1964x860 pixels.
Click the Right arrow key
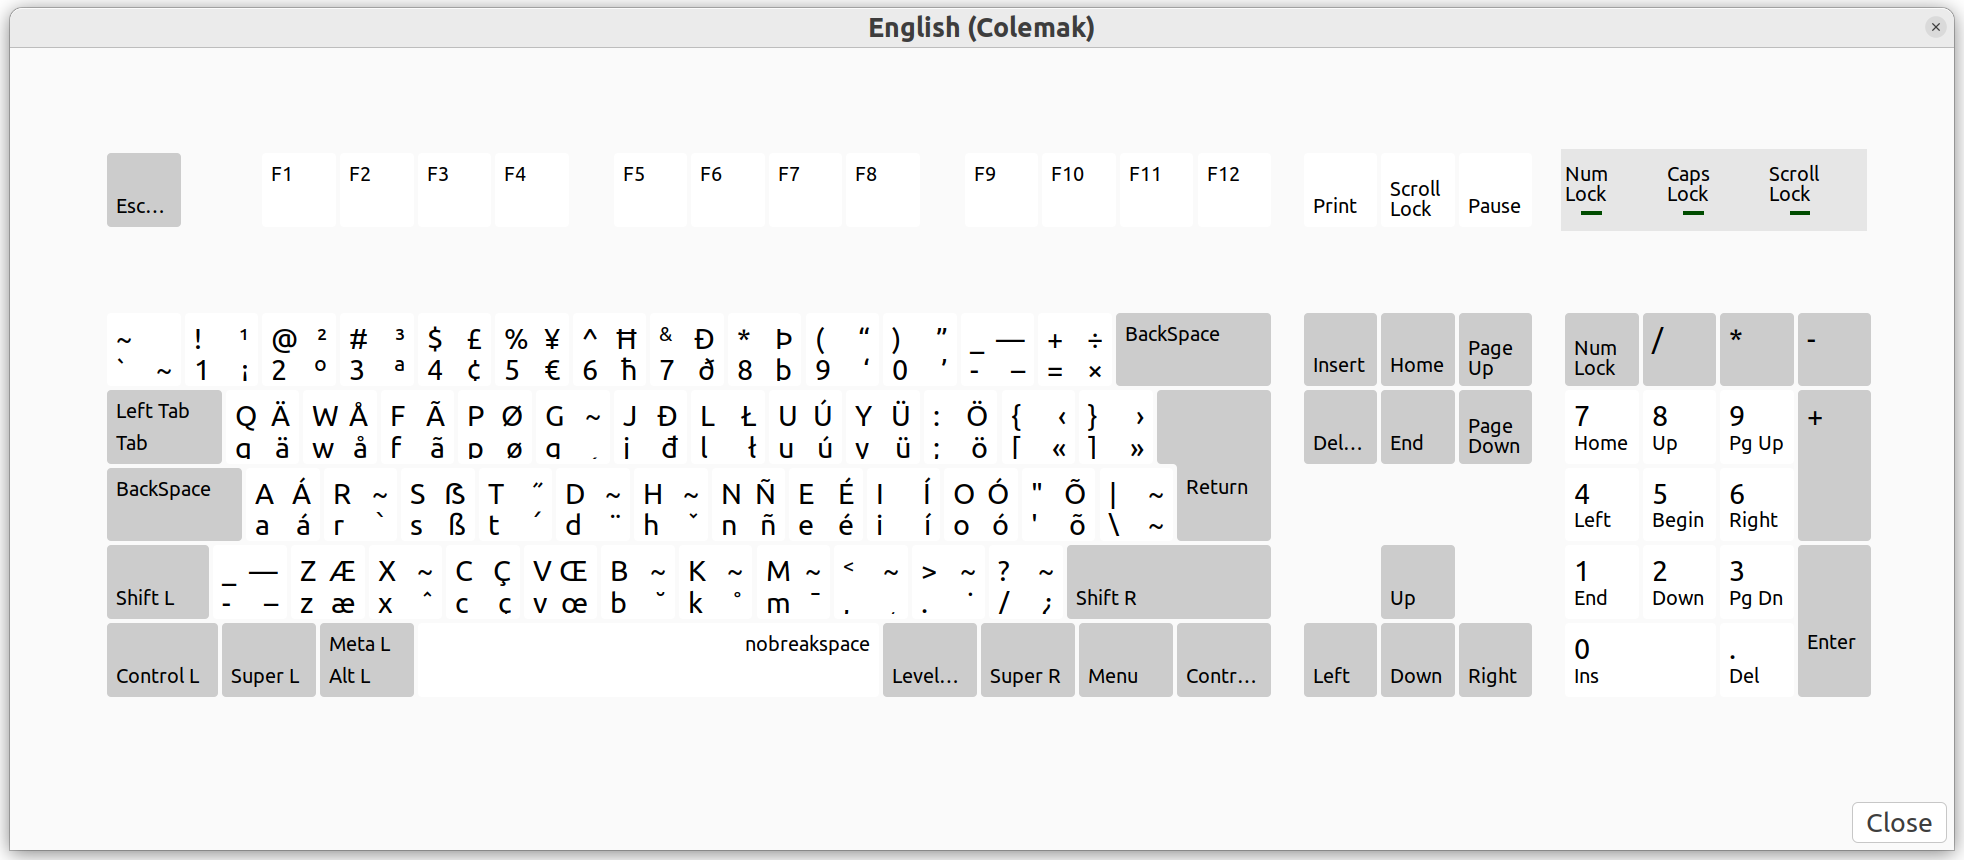pos(1495,660)
